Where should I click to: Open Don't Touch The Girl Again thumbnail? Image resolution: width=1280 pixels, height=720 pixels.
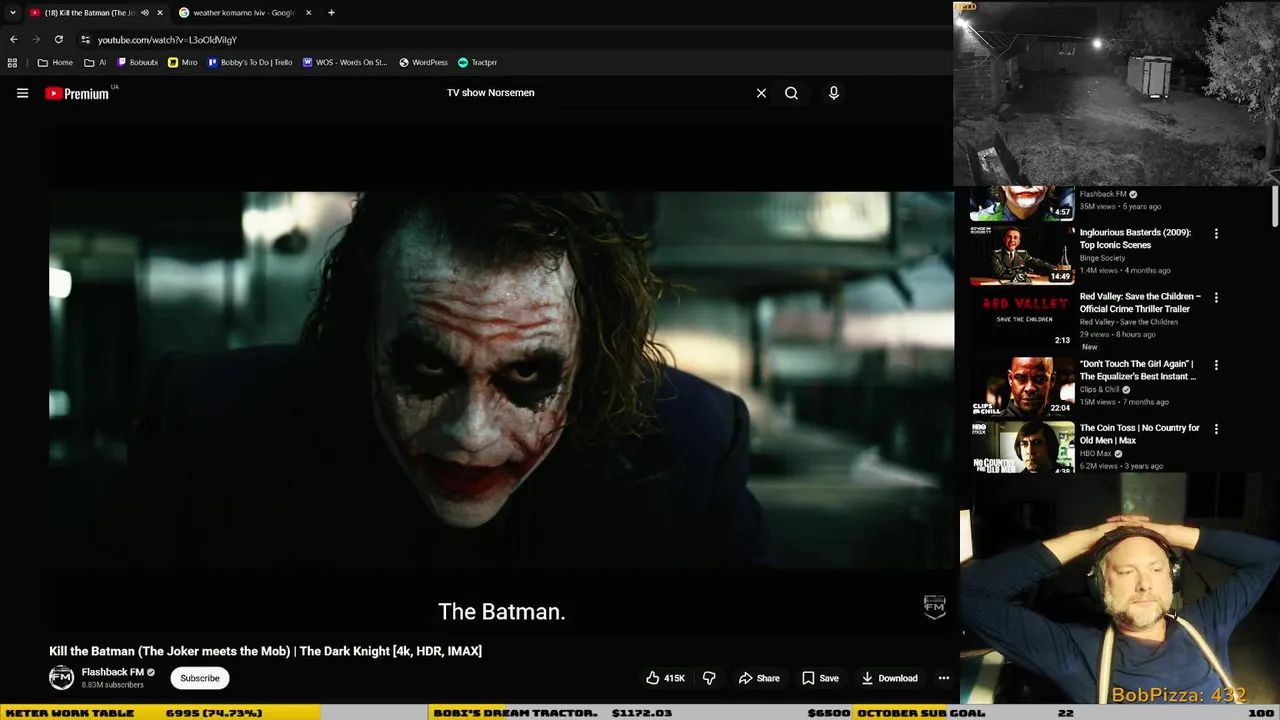click(1021, 386)
